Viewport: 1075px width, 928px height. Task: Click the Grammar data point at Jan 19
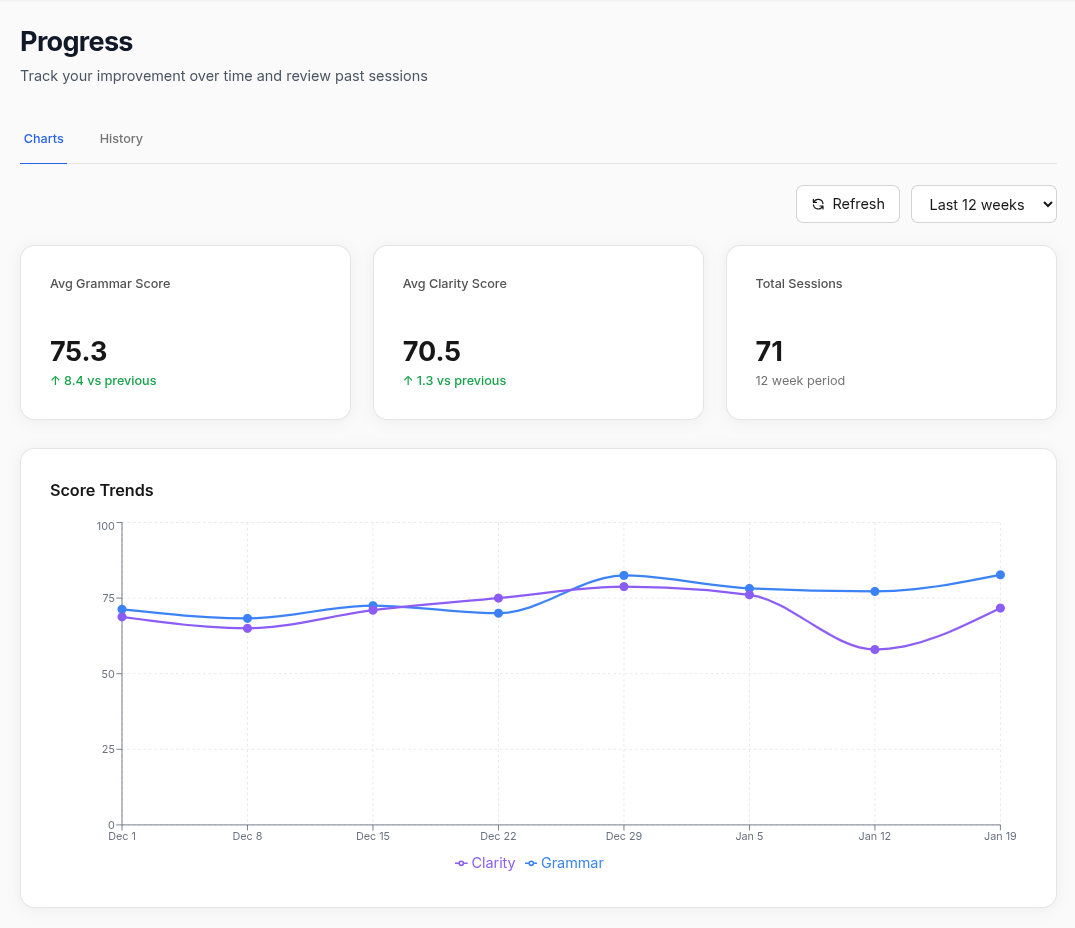1001,575
